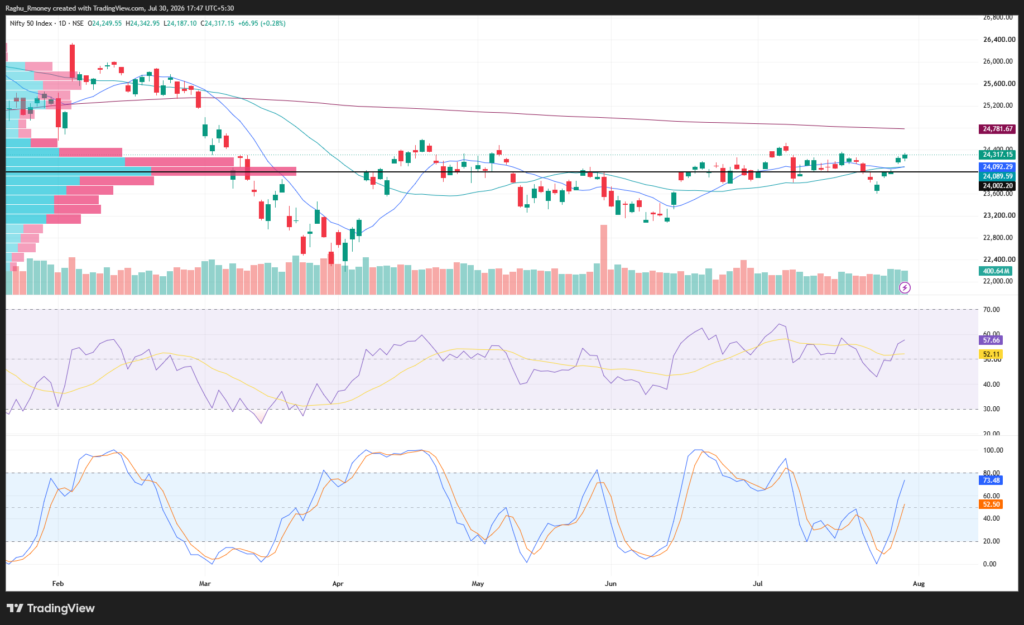The image size is (1024, 625).
Task: Click the open value O24,249.55
Action: (106, 24)
